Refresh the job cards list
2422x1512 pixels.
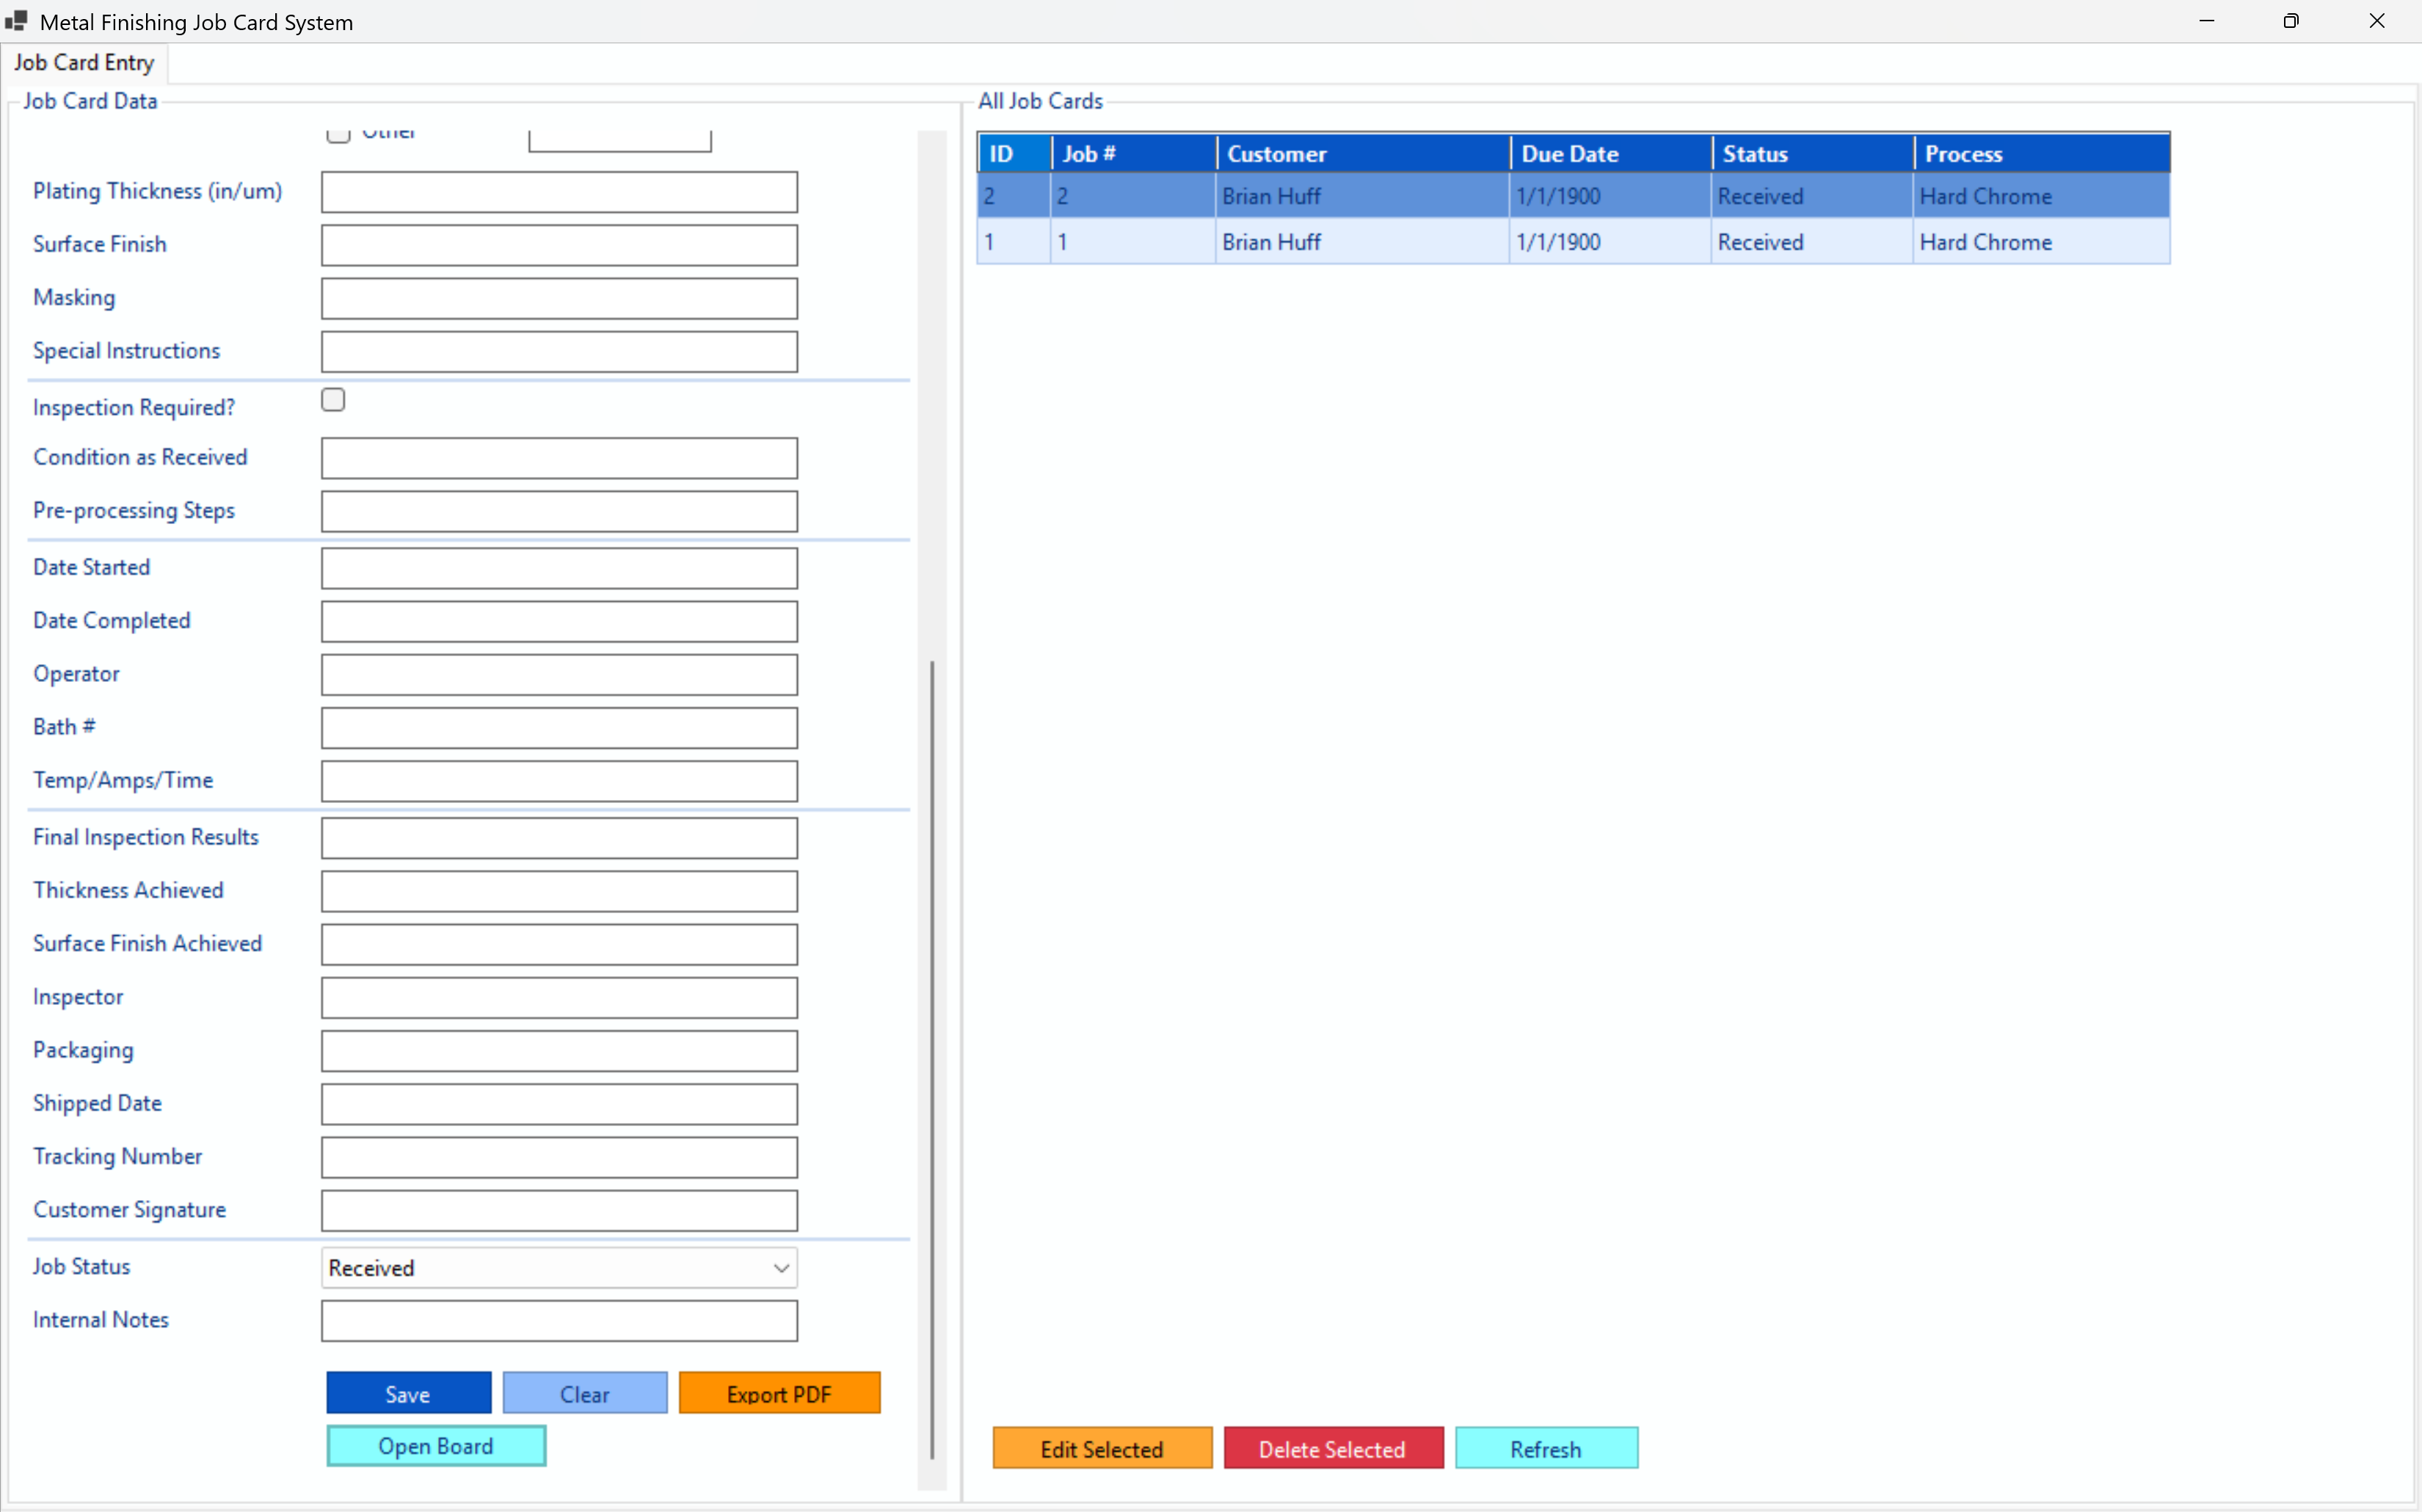point(1545,1448)
